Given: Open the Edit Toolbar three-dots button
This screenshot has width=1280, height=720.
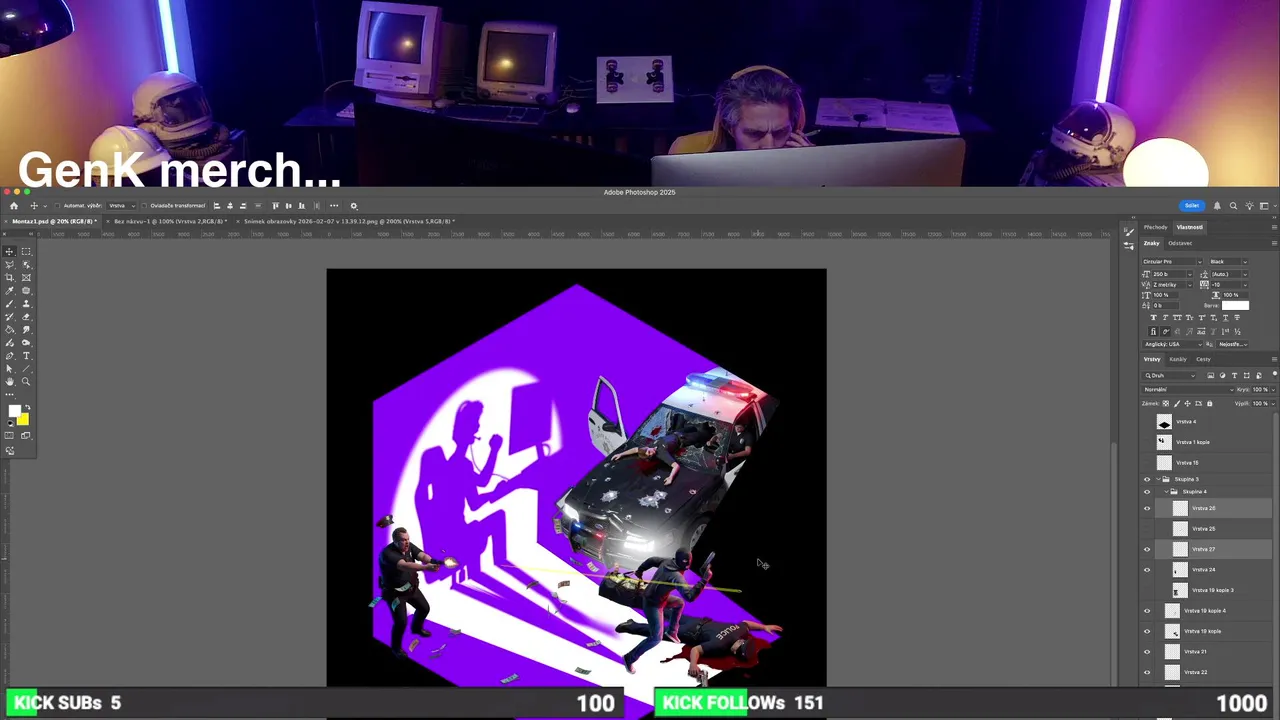Looking at the screenshot, I should (x=9, y=394).
